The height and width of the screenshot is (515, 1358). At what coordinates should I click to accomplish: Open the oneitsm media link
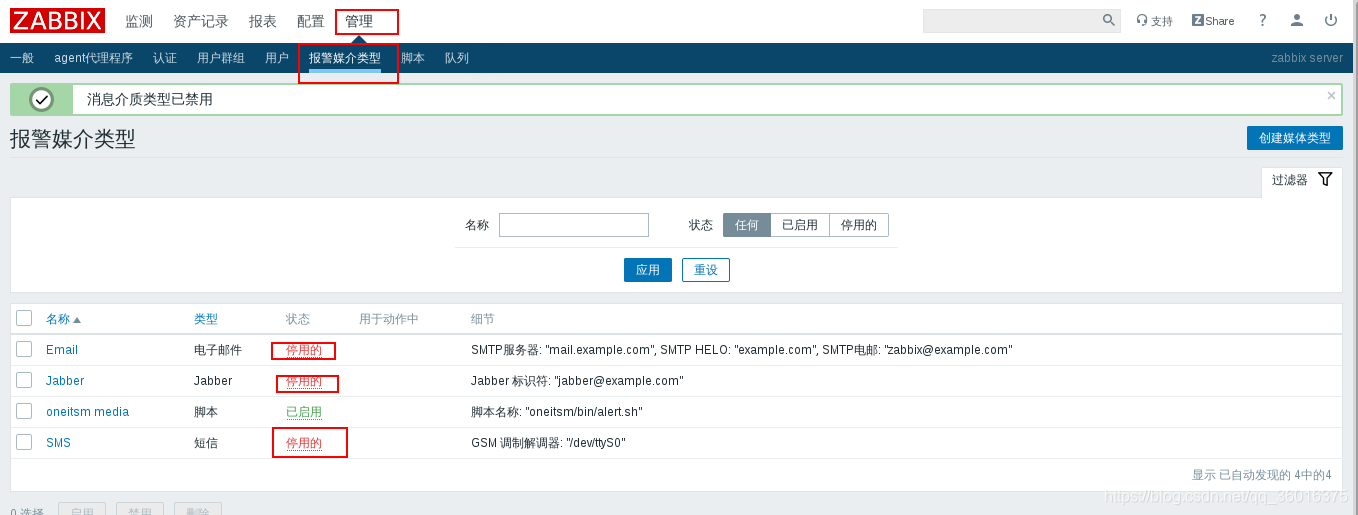click(87, 412)
